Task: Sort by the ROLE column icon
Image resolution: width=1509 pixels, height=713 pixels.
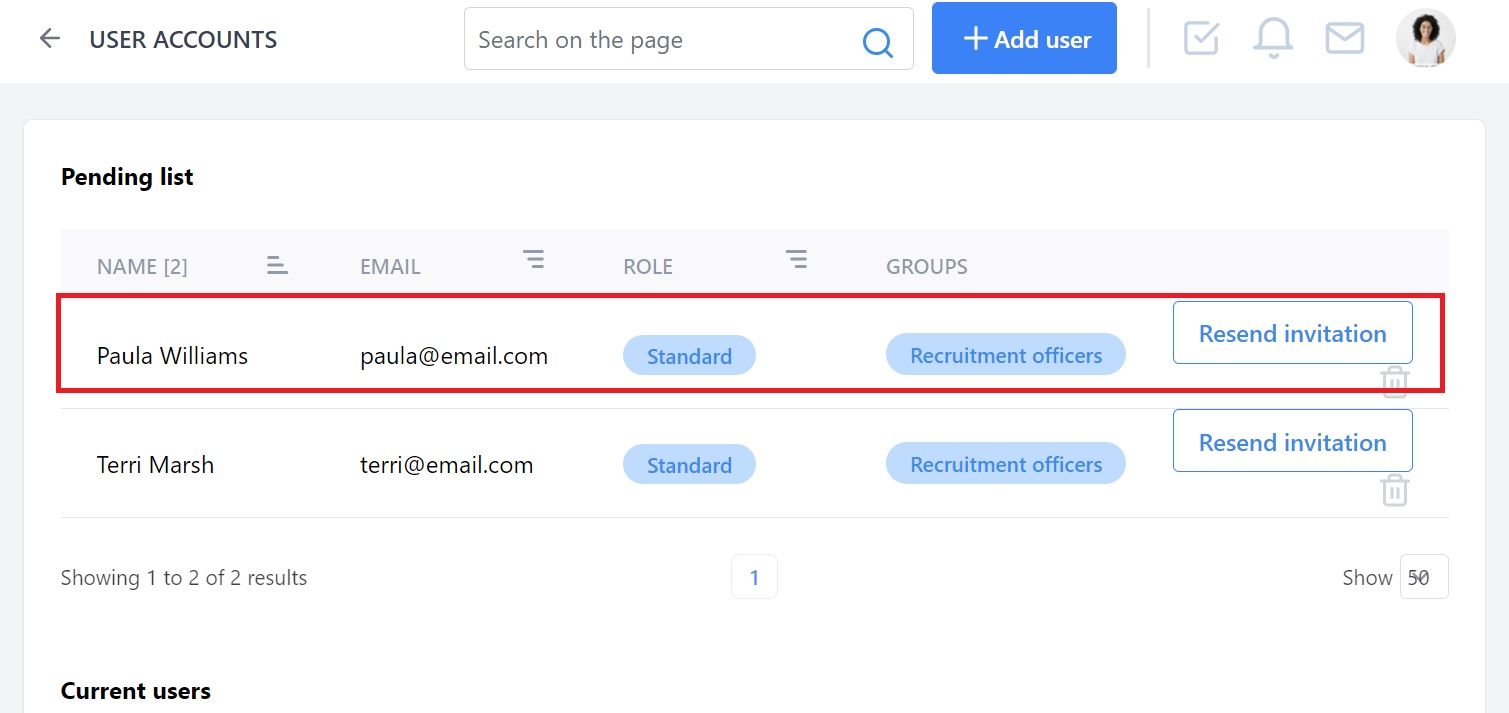Action: pyautogui.click(x=796, y=260)
